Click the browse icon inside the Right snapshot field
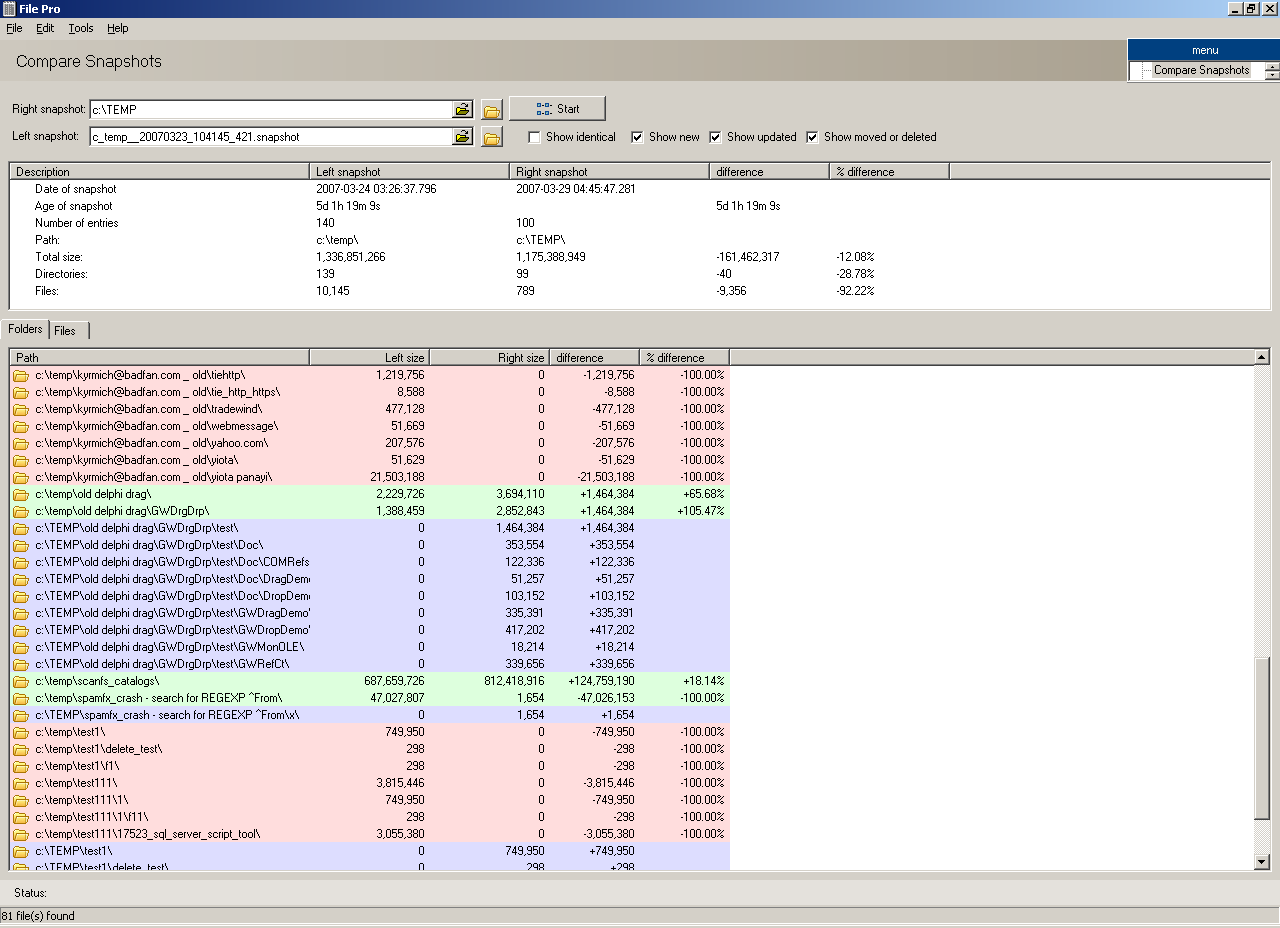 pos(461,108)
